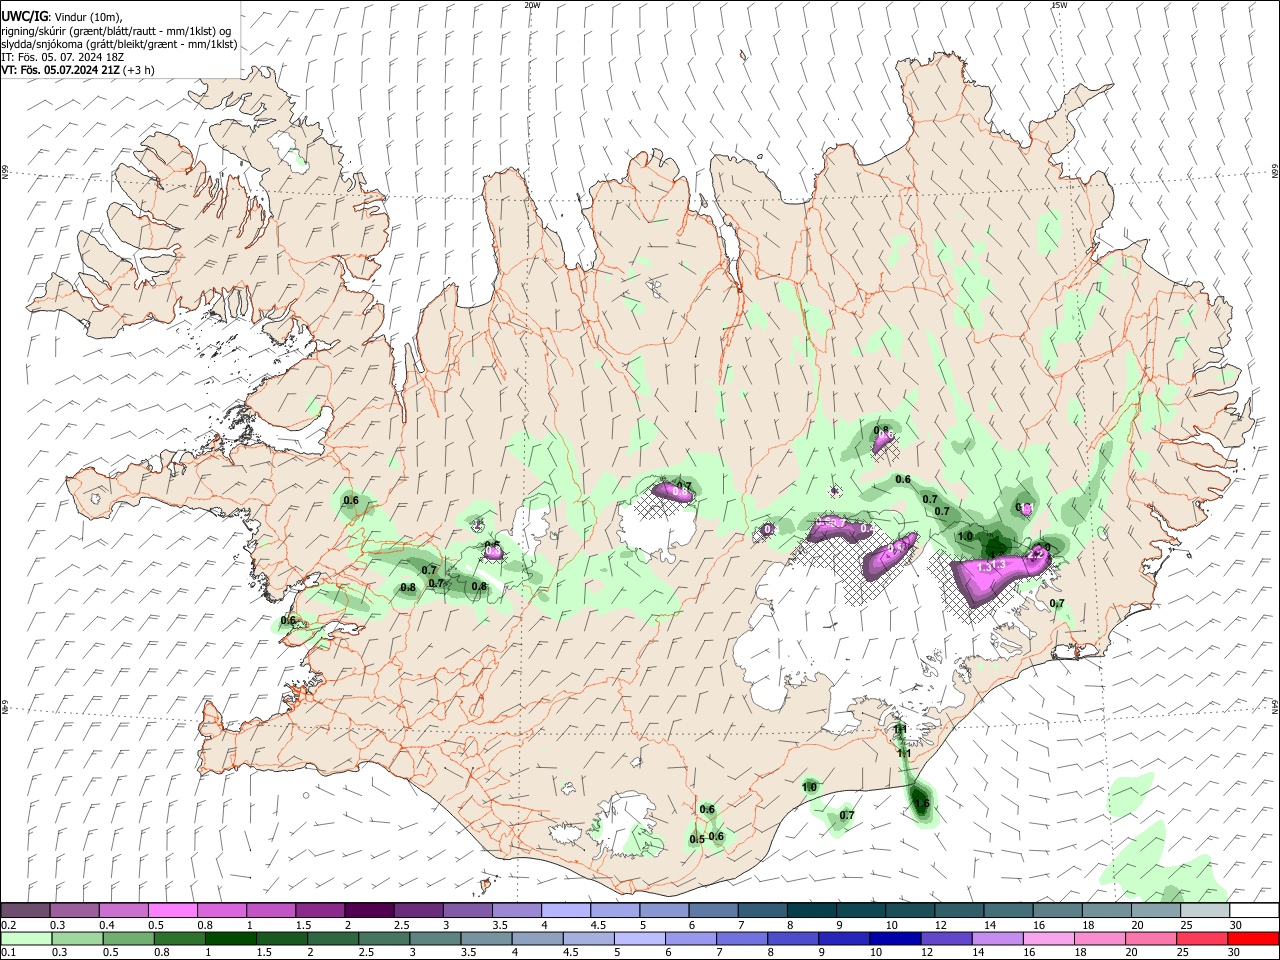This screenshot has height=960, width=1280.
Task: Click the '20W' longitude label at top
Action: pos(532,5)
